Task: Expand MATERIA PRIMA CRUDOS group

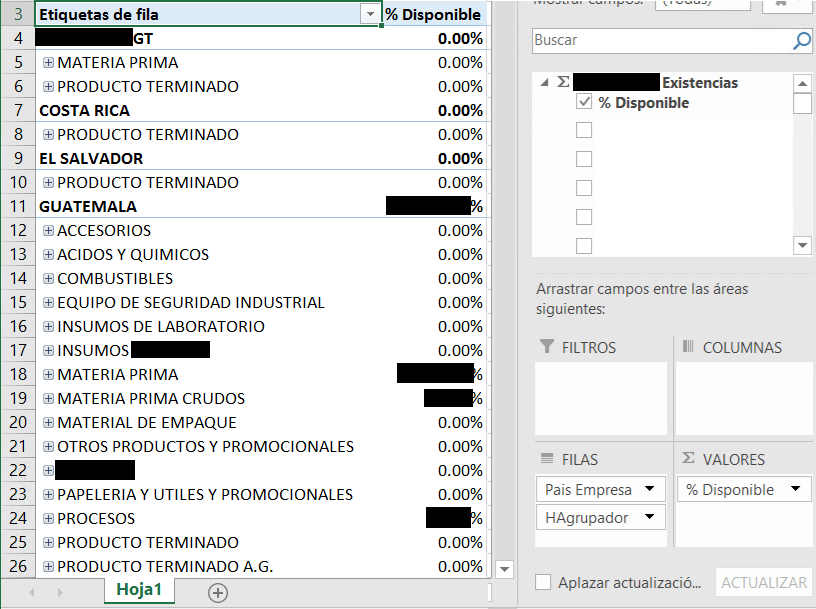Action: click(48, 398)
